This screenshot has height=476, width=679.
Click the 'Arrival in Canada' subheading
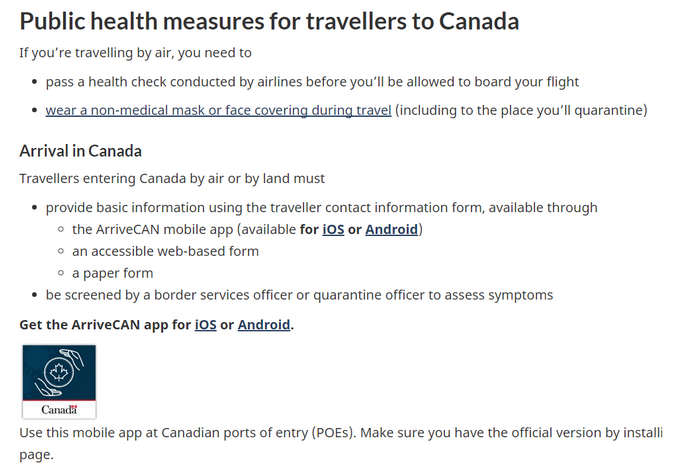81,151
